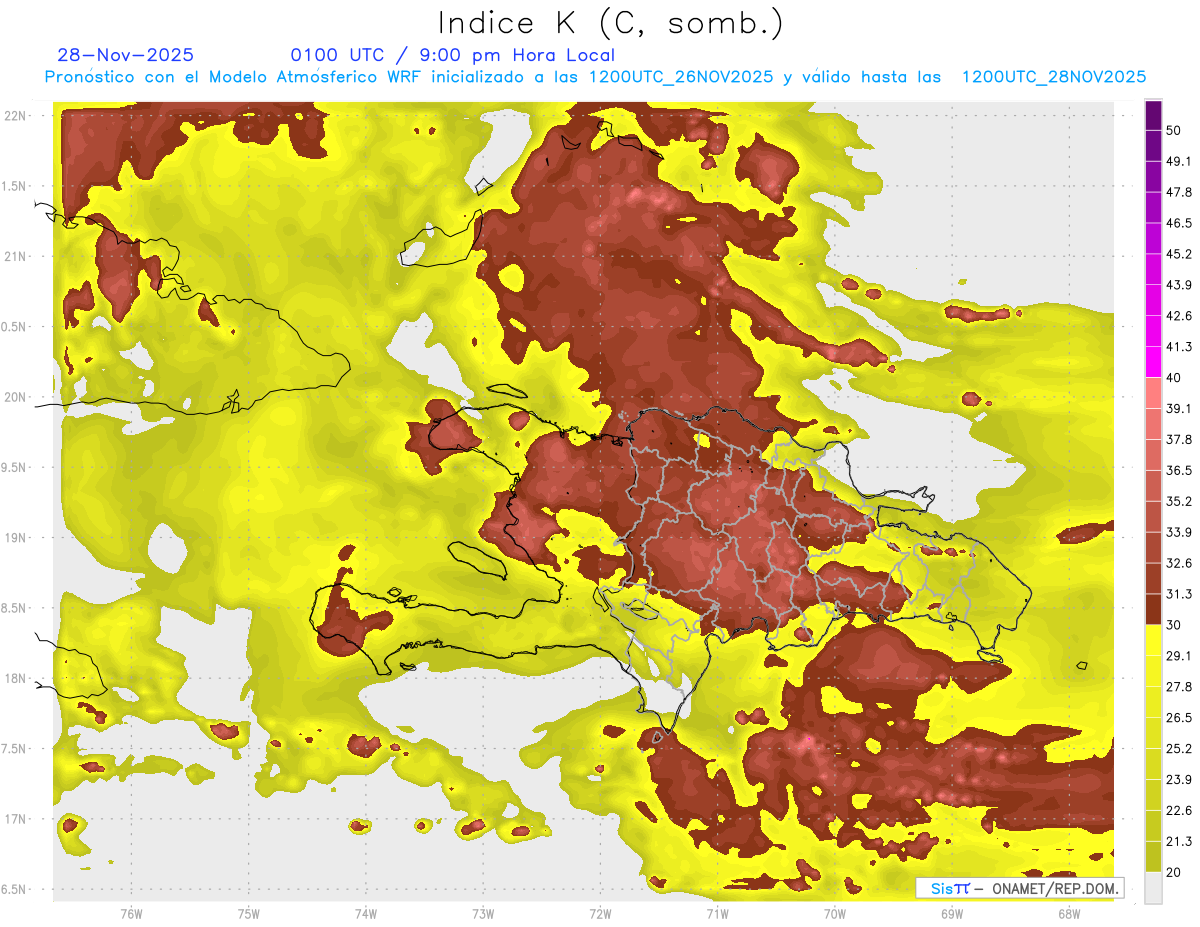Click the '21.3' color scale value
Image resolution: width=1200 pixels, height=927 pixels.
click(1179, 841)
